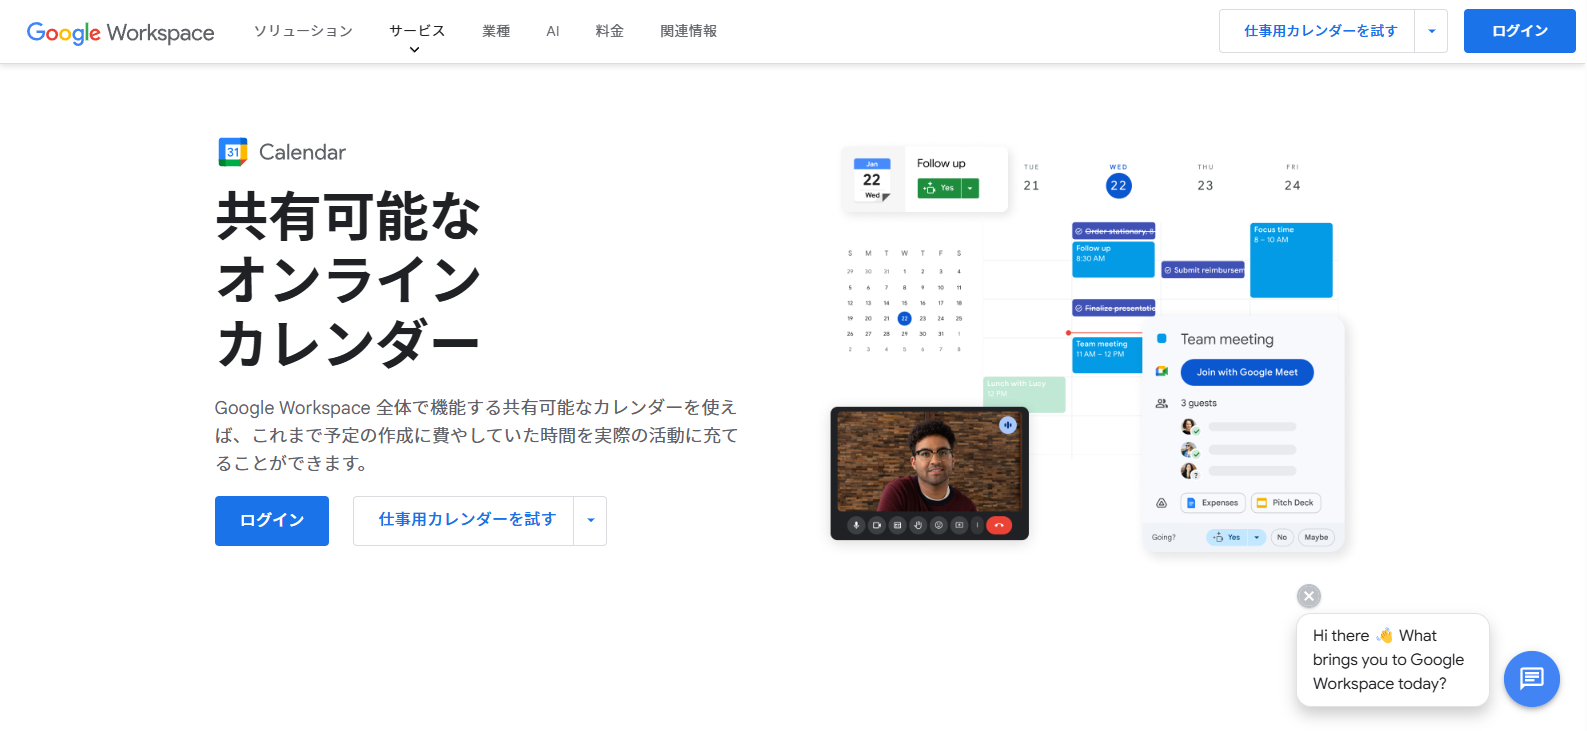Click the raise hand icon in video call
Viewport: 1587px width, 731px height.
tap(918, 525)
